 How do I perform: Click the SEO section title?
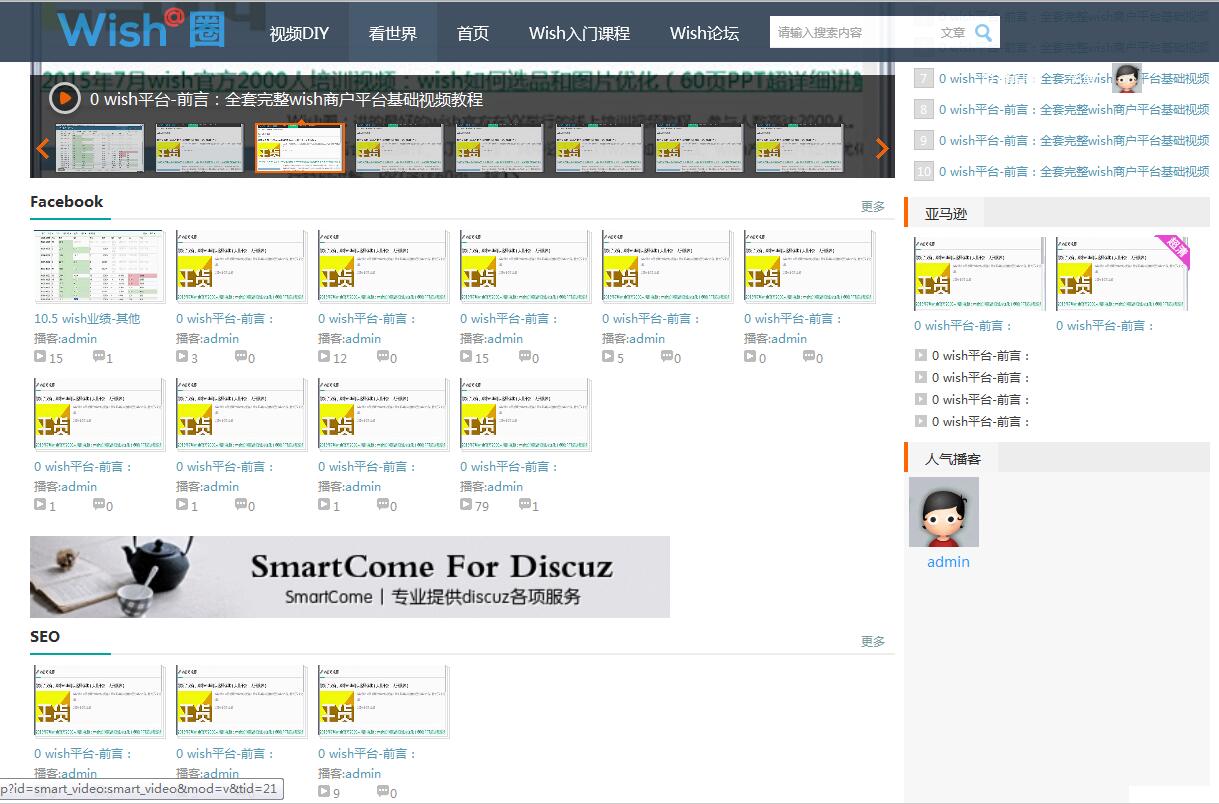(45, 637)
